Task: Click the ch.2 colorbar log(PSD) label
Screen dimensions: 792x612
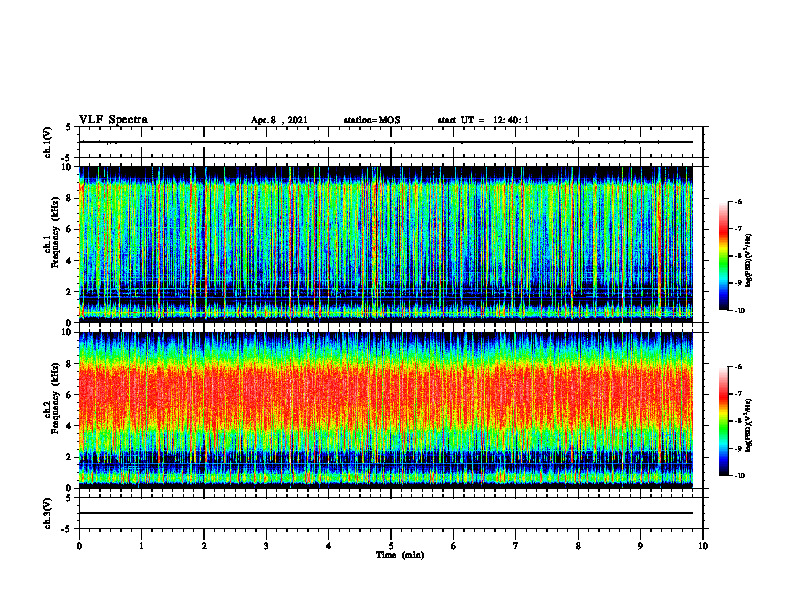Action: pyautogui.click(x=748, y=426)
